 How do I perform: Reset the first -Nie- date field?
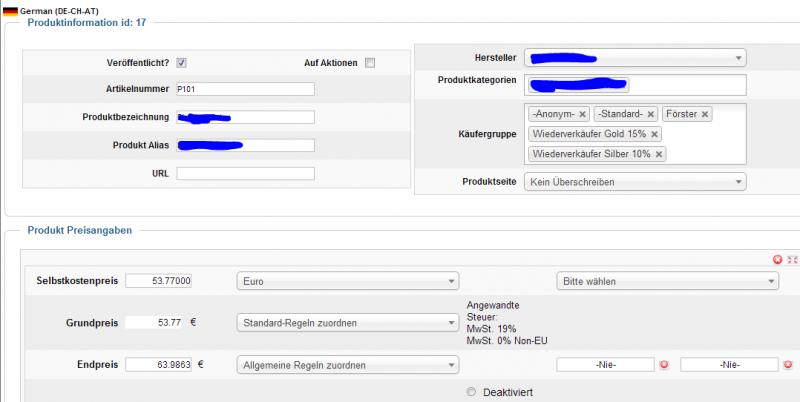click(x=664, y=365)
